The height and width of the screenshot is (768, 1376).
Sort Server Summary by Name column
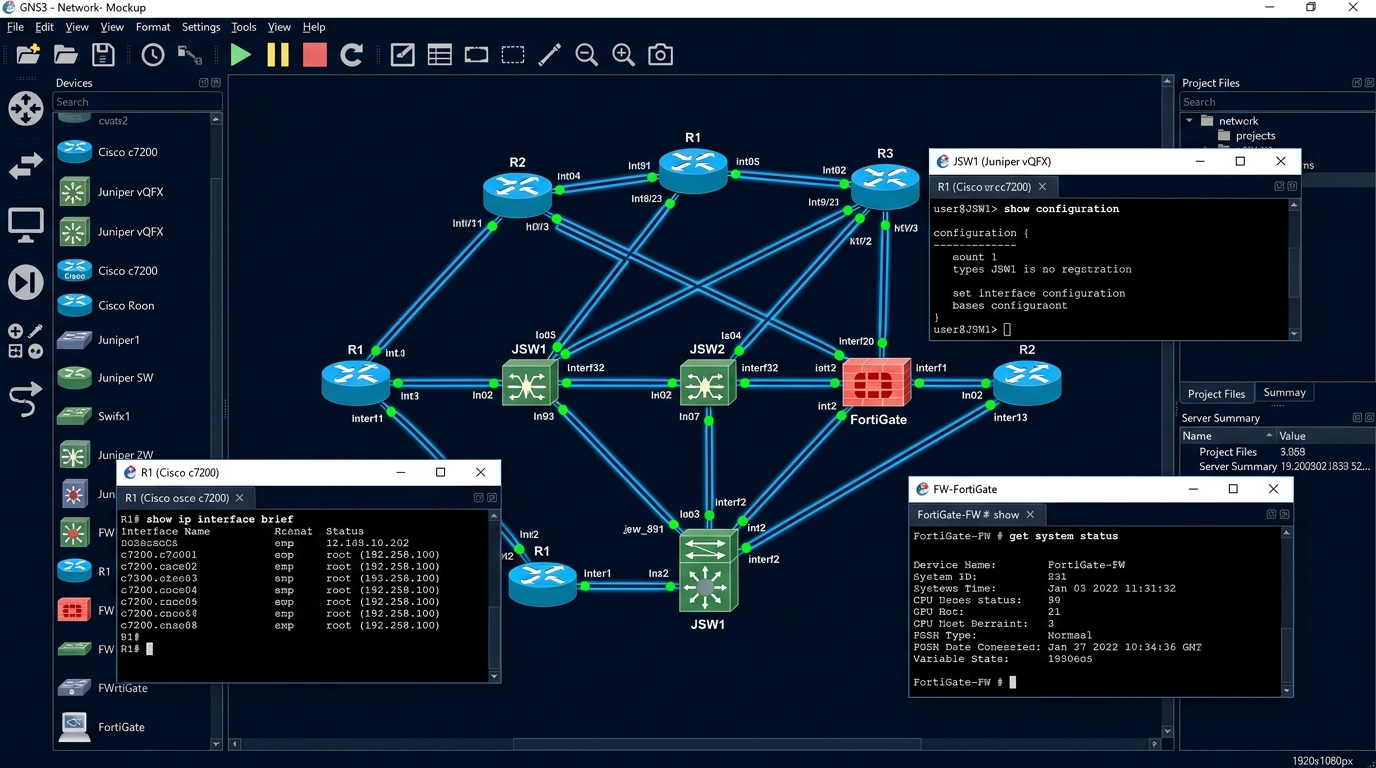[x=1227, y=436]
